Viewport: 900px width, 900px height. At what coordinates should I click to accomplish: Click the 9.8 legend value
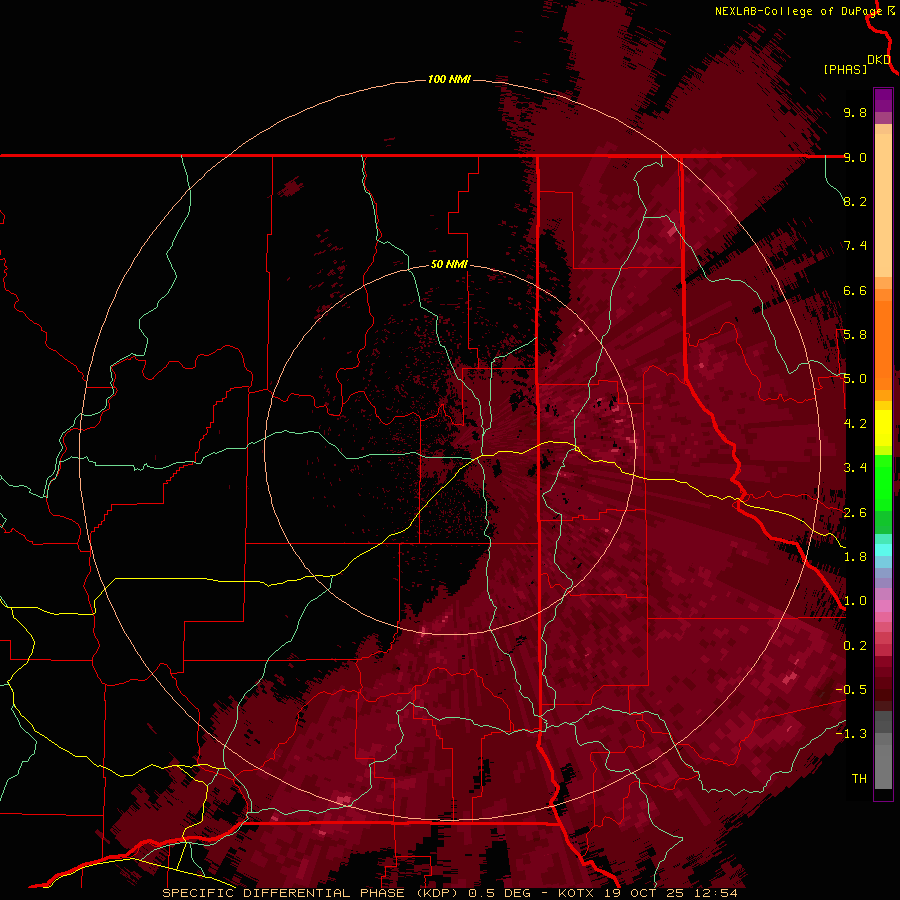point(855,112)
